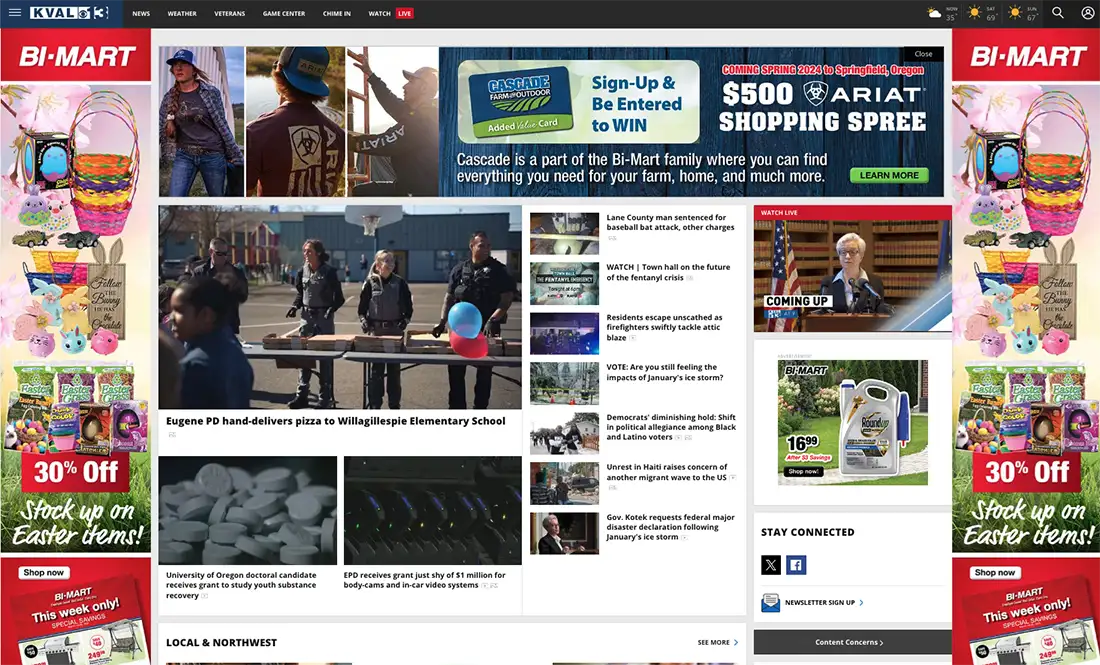Open the Game Center menu item
Image resolution: width=1100 pixels, height=665 pixels.
point(283,13)
